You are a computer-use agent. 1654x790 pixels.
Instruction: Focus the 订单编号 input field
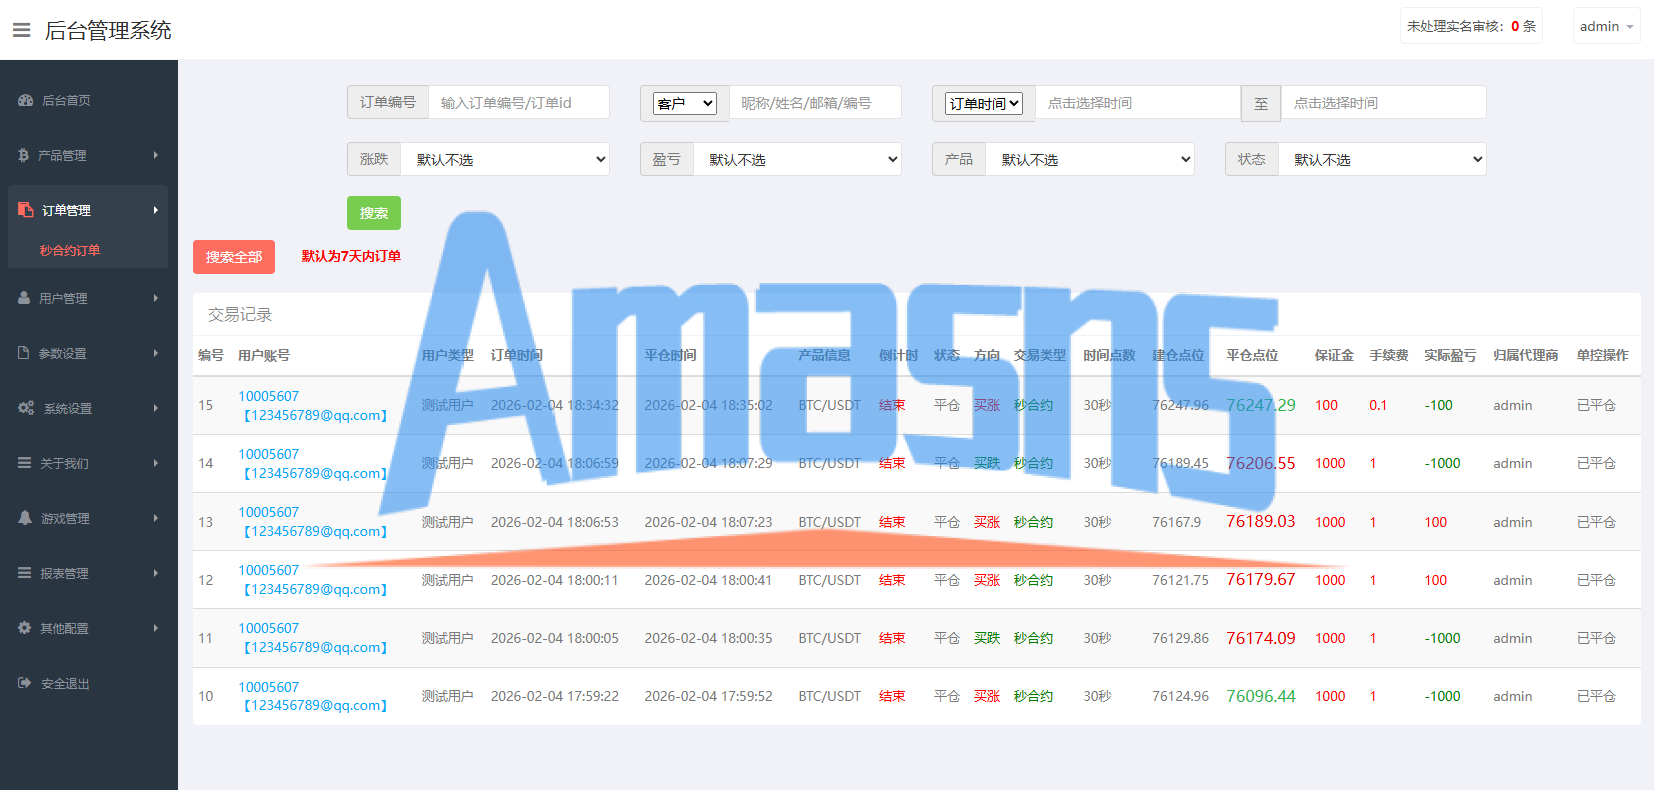click(x=519, y=102)
